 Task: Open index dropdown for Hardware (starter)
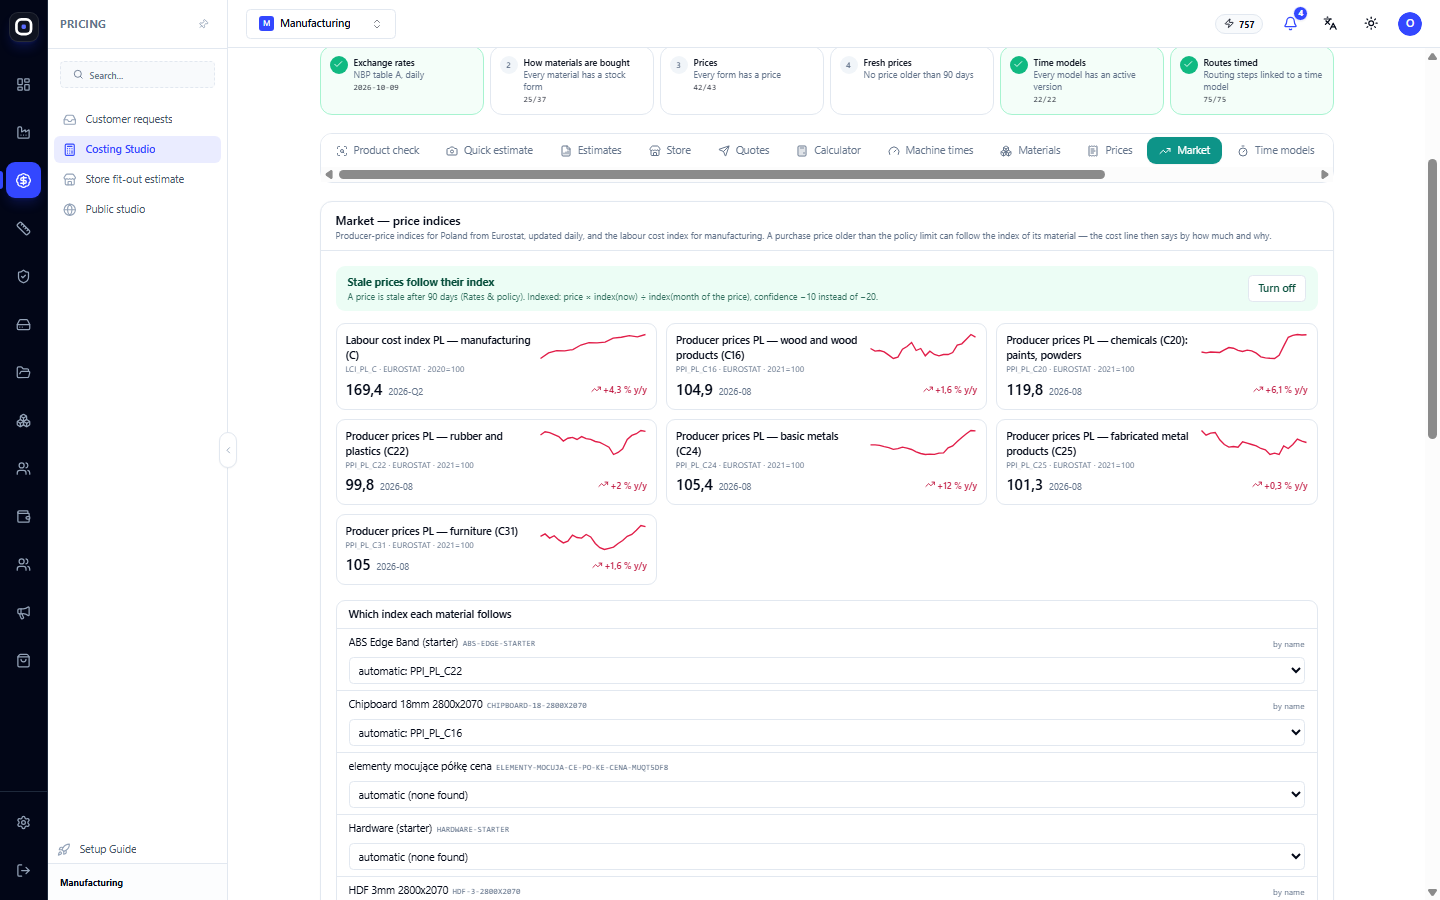point(826,857)
